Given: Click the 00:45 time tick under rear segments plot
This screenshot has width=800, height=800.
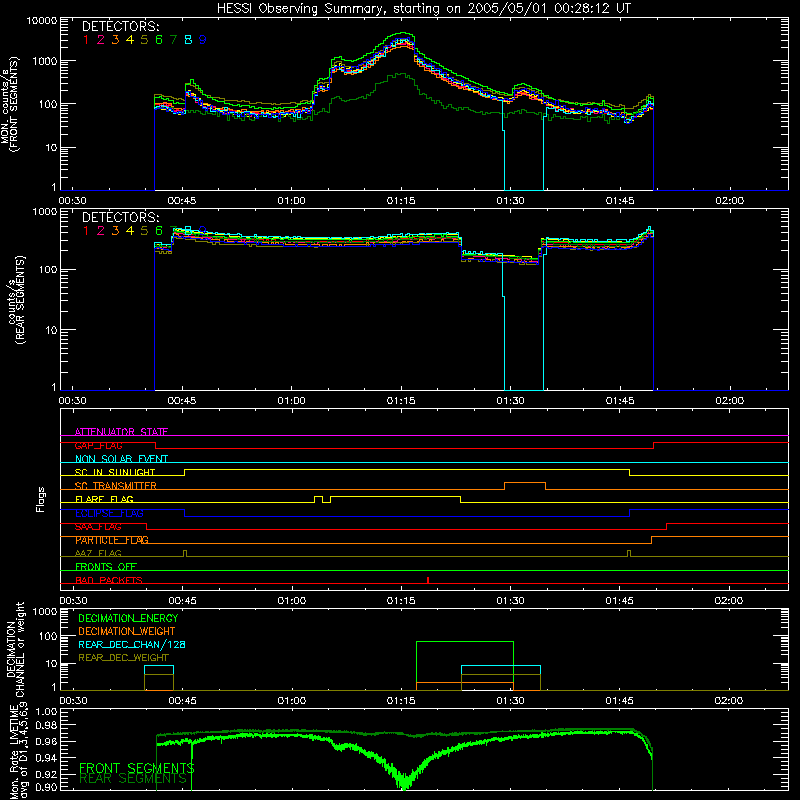Looking at the screenshot, I should tap(182, 401).
